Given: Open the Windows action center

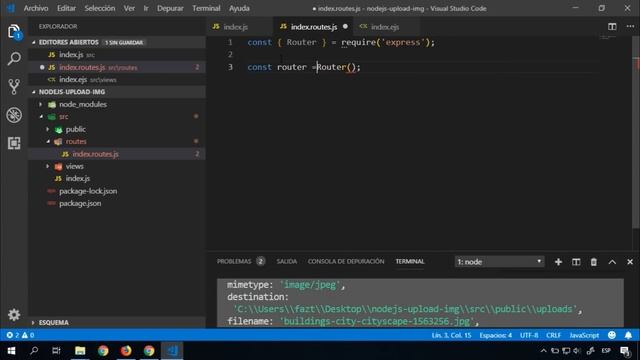Looking at the screenshot, I should click(624, 351).
